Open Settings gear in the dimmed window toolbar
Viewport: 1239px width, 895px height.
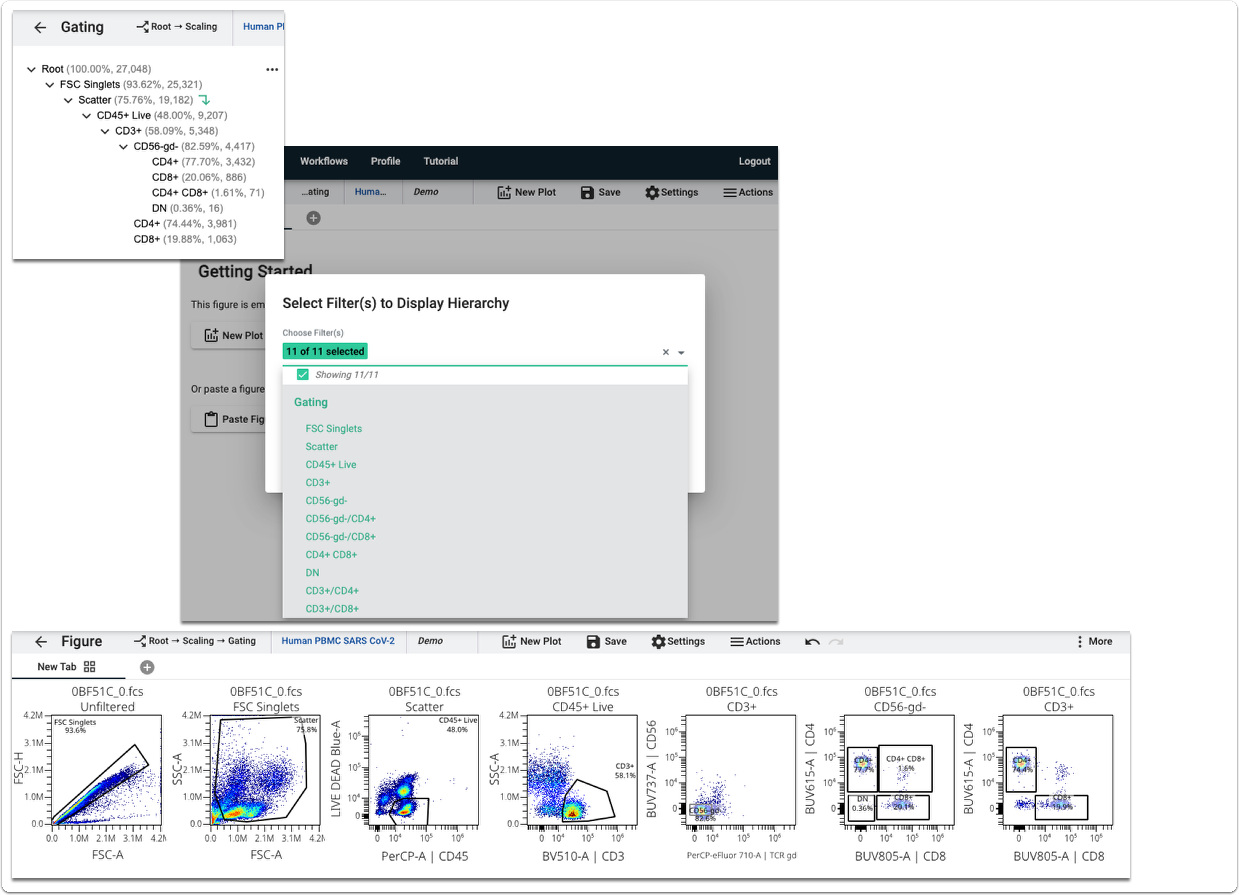point(672,192)
